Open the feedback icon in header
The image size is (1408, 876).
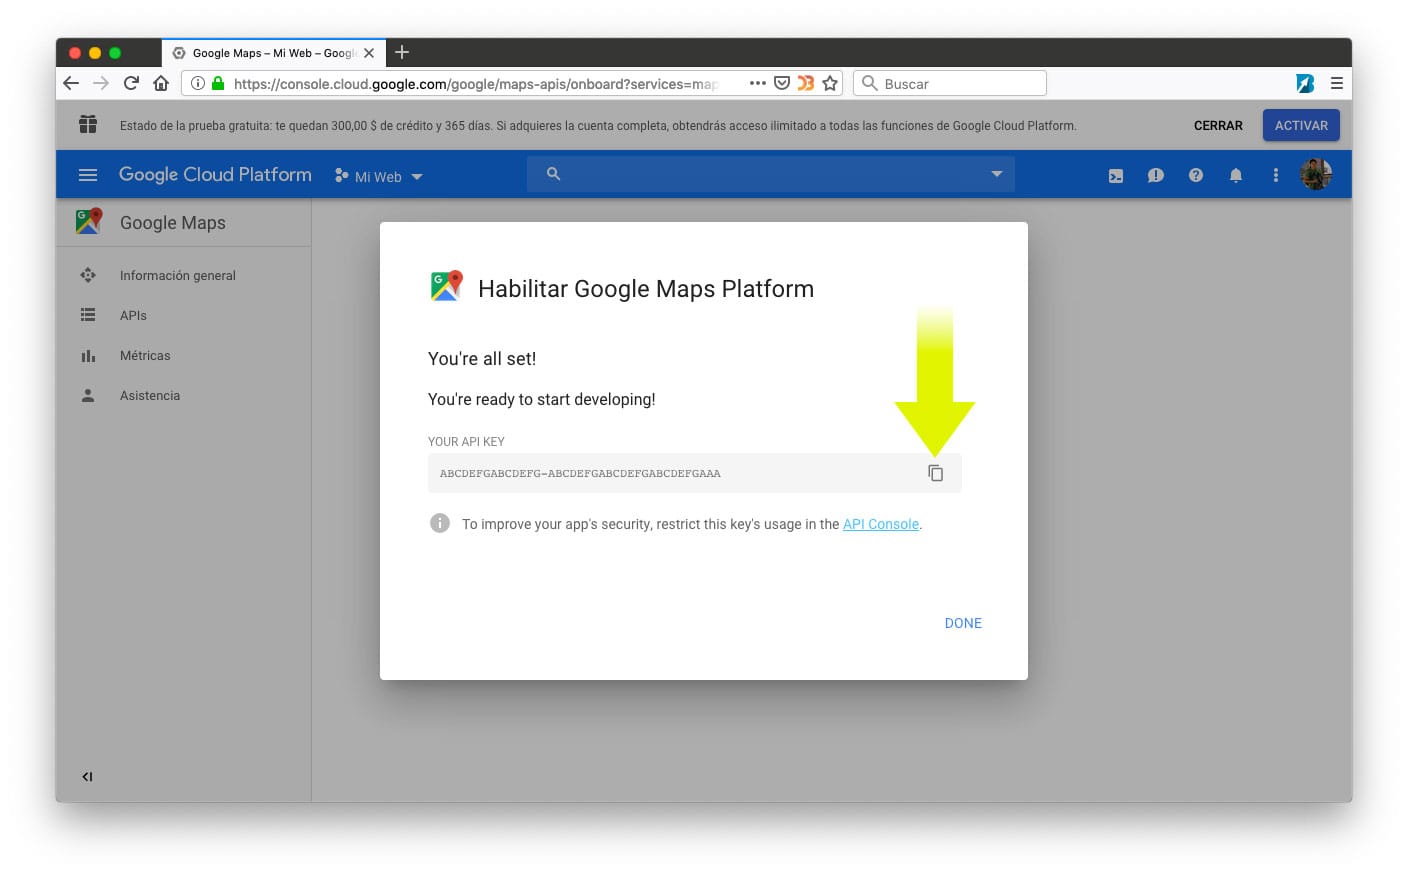(x=1156, y=175)
